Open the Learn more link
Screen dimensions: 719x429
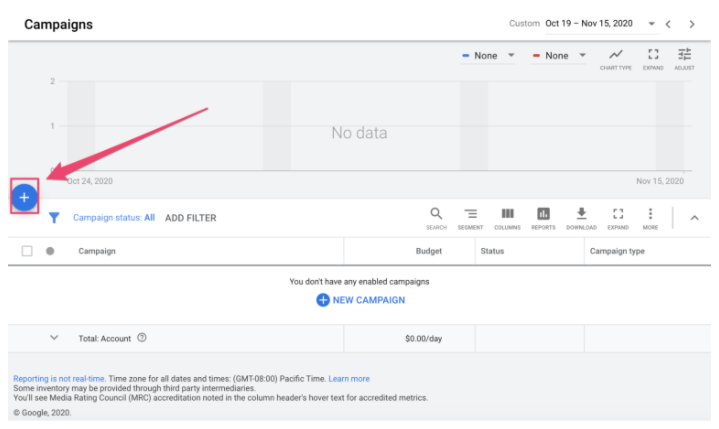pyautogui.click(x=349, y=379)
